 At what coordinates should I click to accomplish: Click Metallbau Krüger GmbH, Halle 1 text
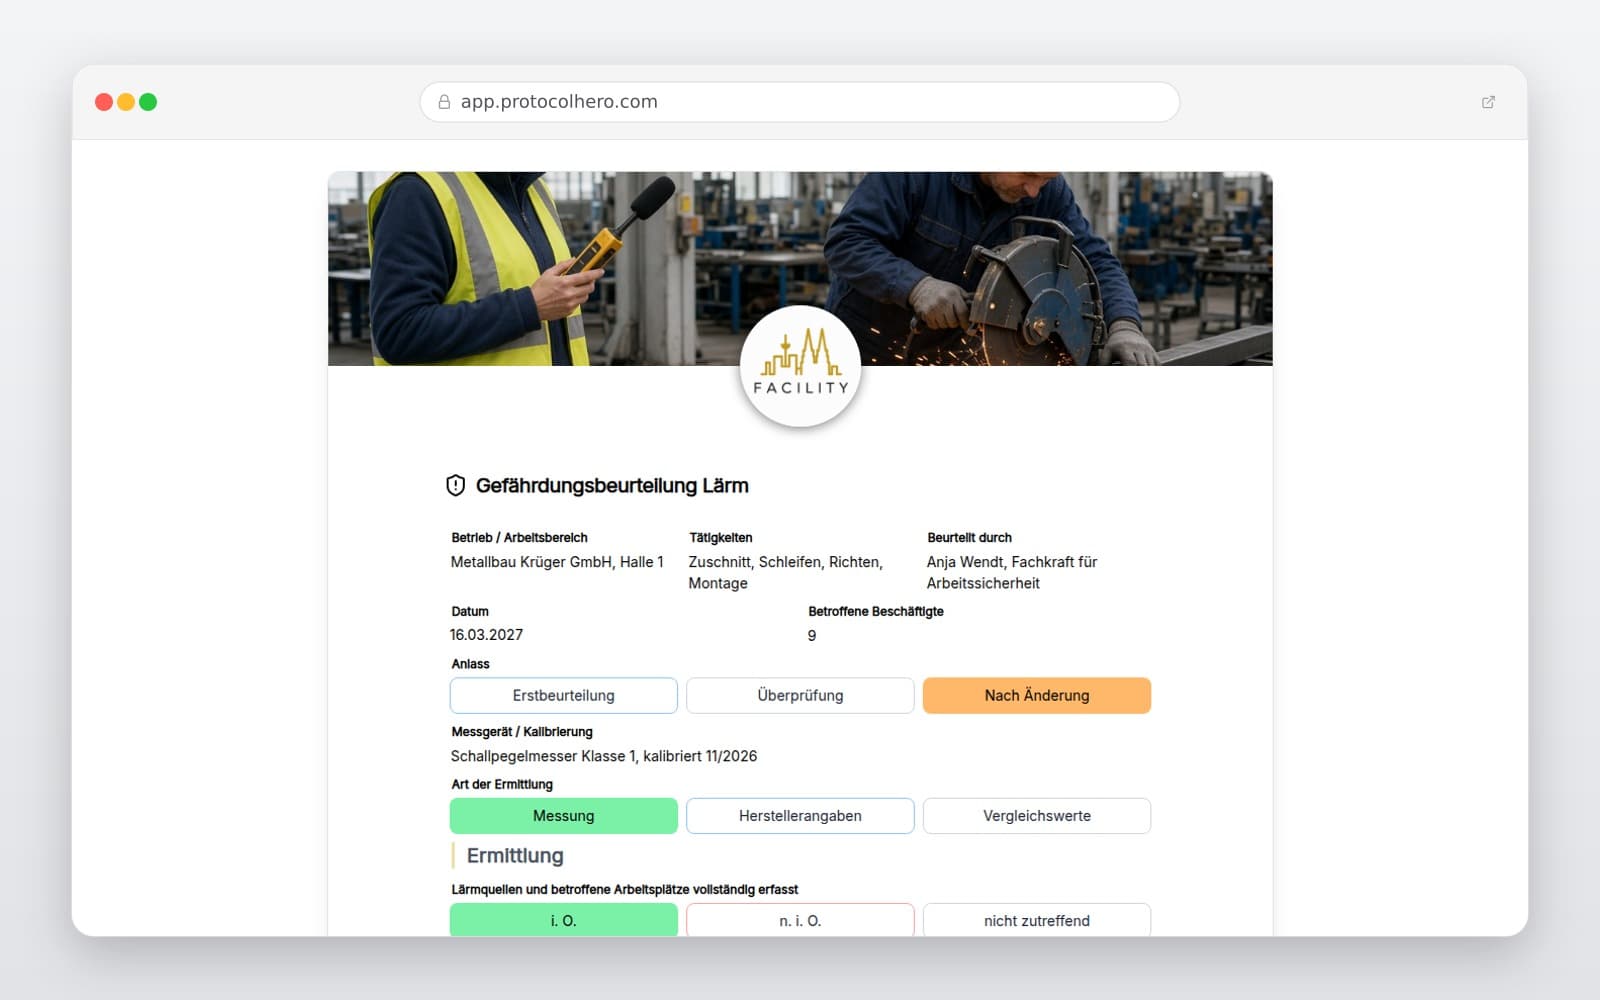(x=557, y=562)
